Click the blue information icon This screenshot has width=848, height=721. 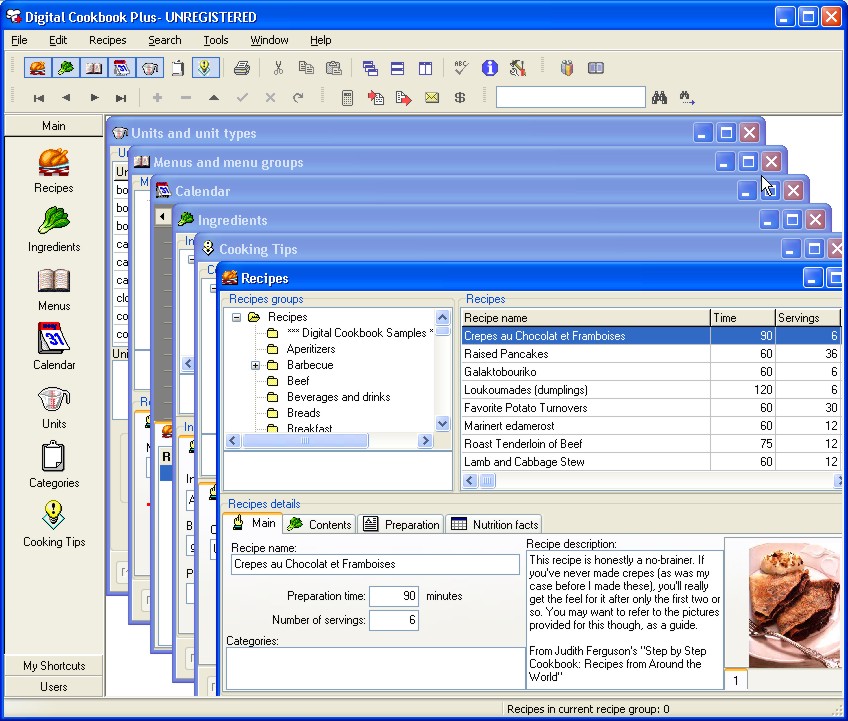[x=489, y=68]
